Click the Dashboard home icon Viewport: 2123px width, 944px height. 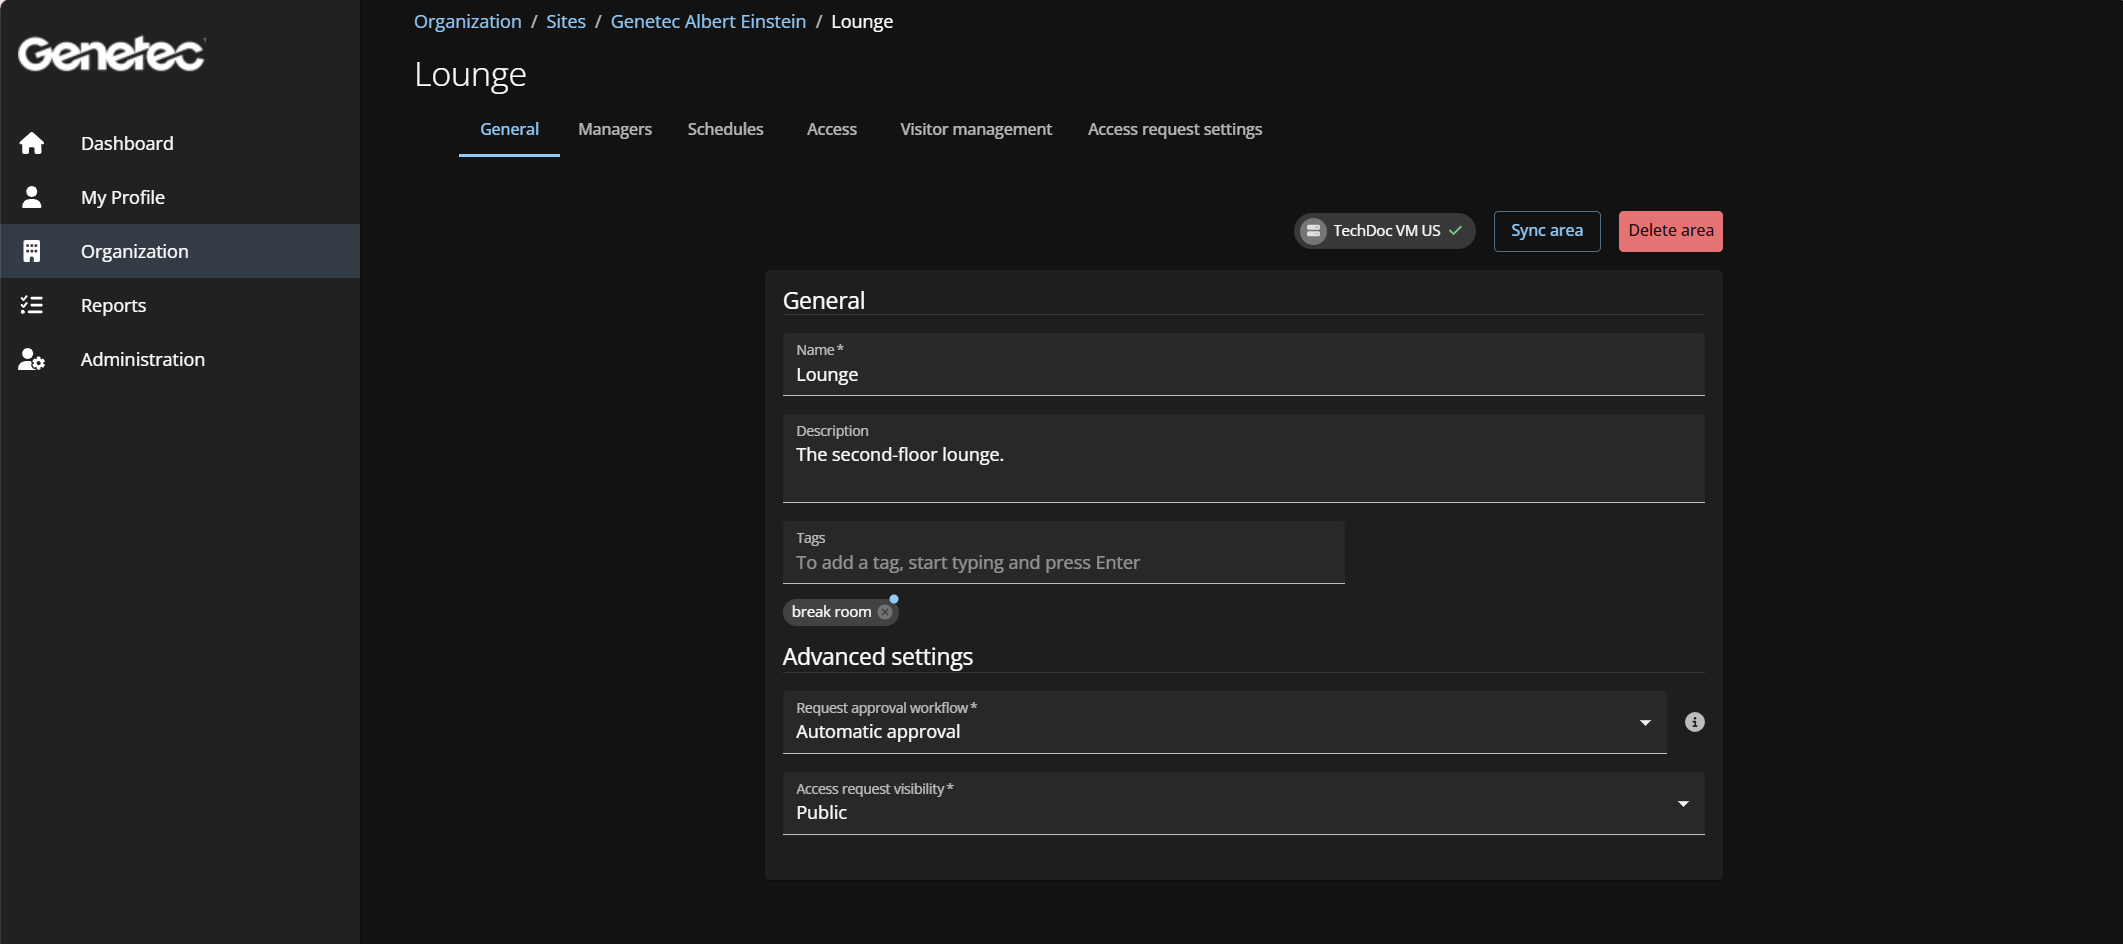pyautogui.click(x=32, y=144)
